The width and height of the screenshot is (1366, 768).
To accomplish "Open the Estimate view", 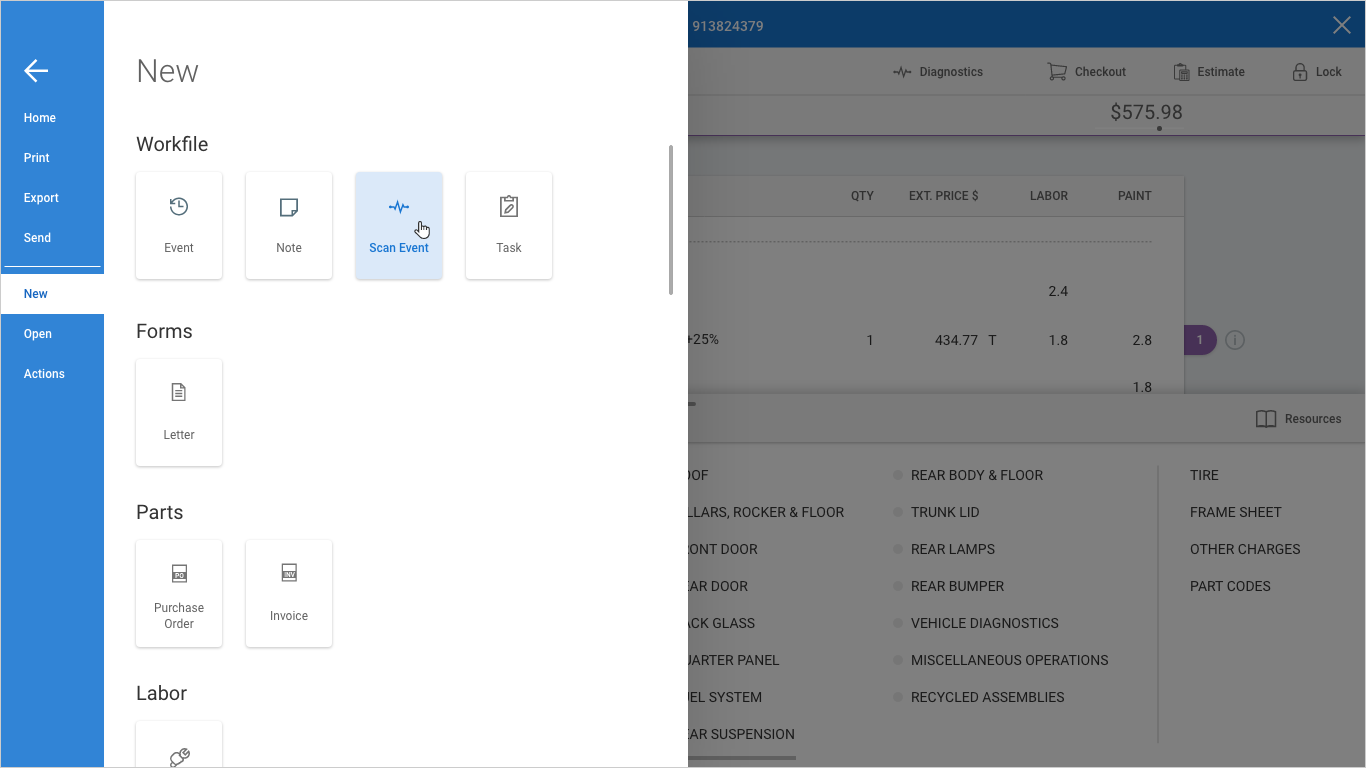I will click(1208, 72).
